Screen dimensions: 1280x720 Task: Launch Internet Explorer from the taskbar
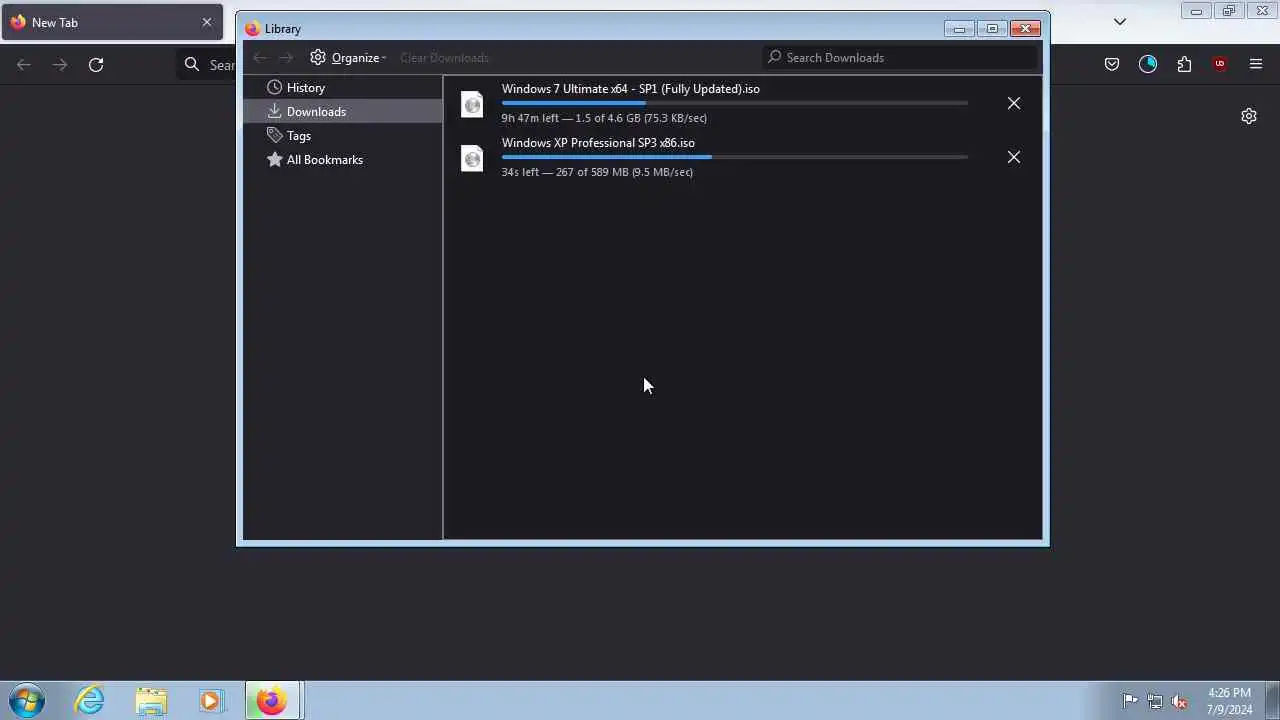[90, 700]
